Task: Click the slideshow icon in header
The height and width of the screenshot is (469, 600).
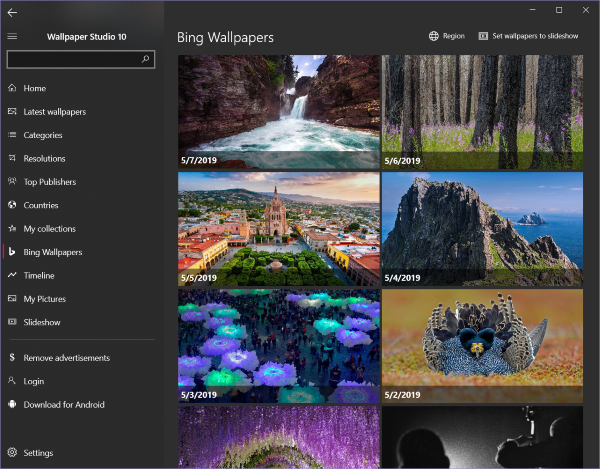Action: point(483,36)
